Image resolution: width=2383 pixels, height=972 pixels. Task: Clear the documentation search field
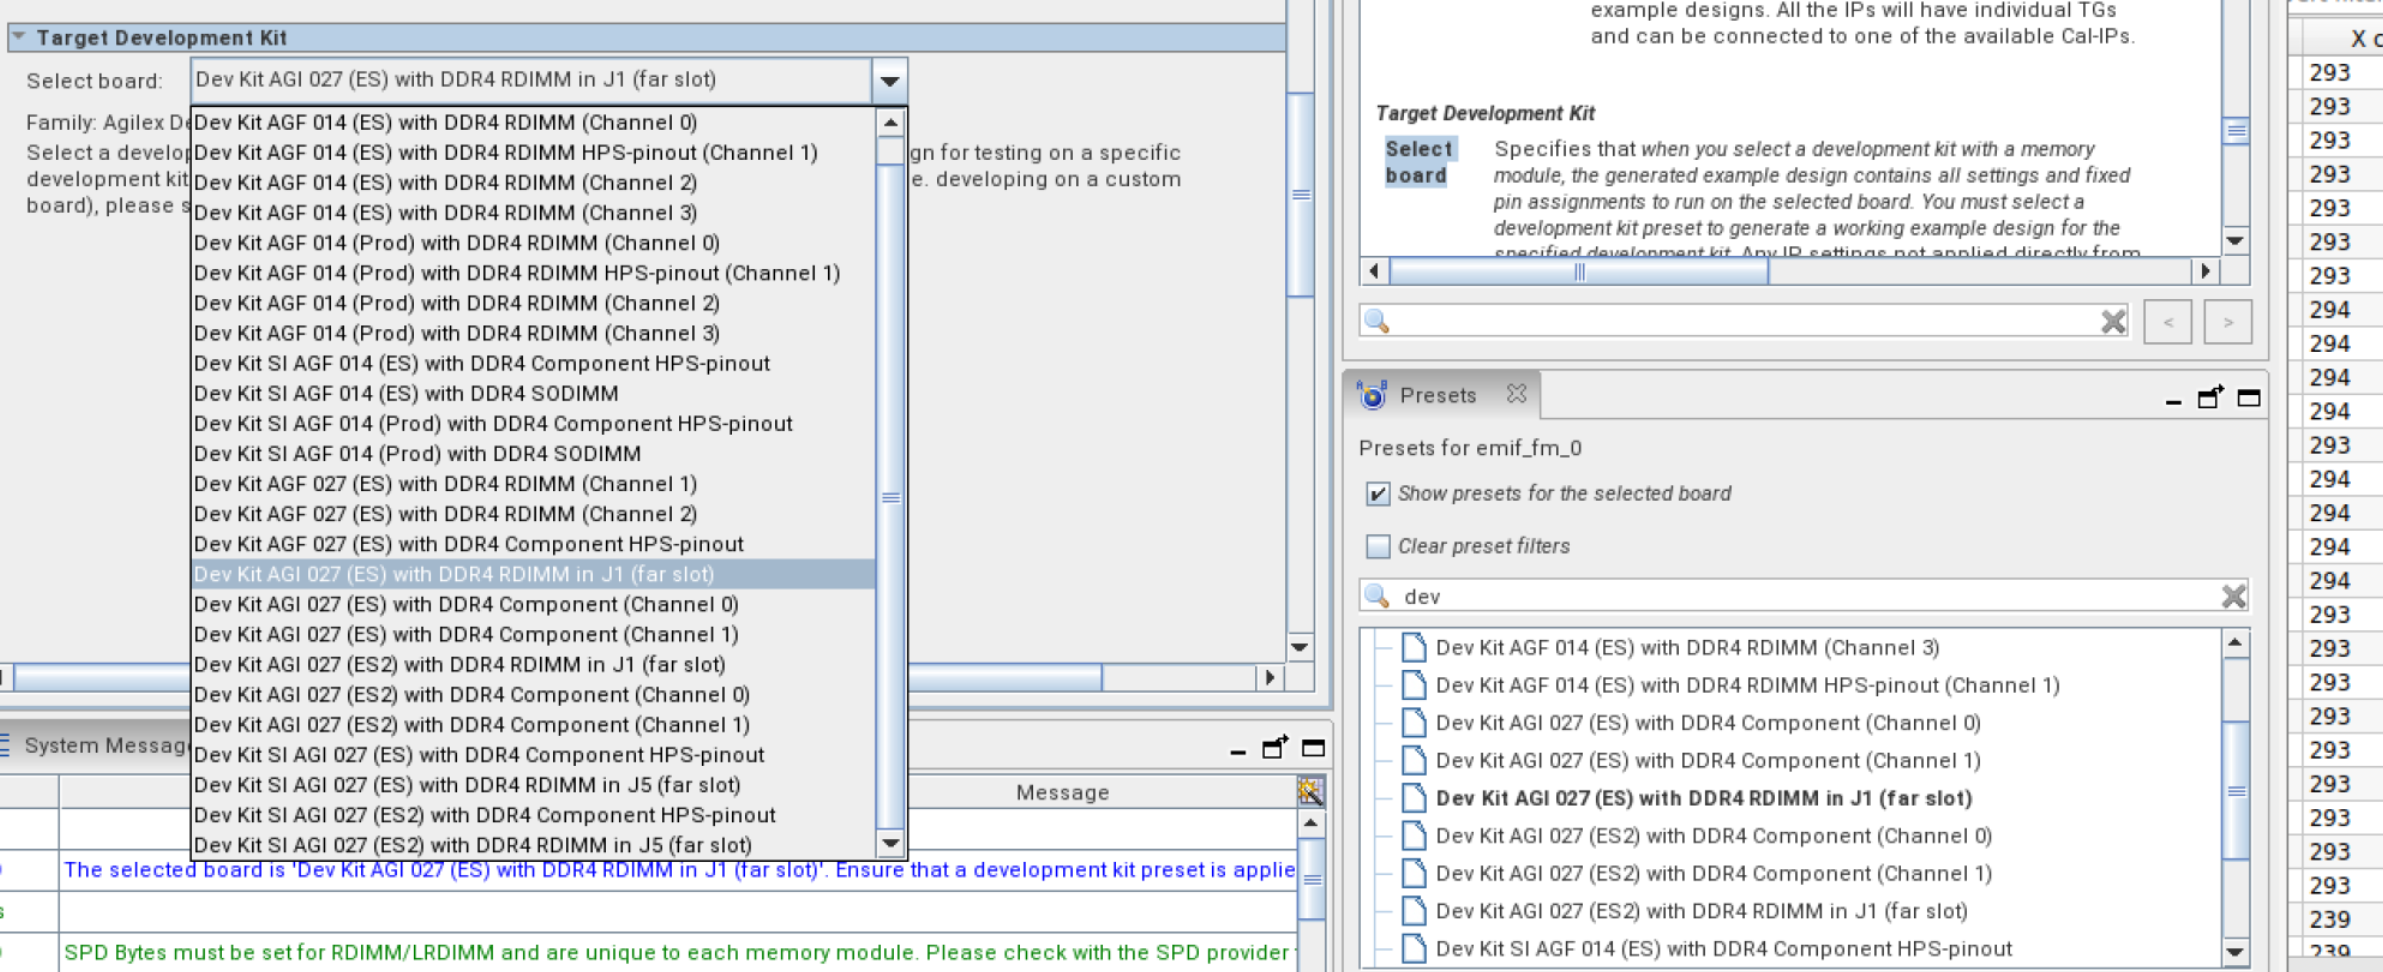click(x=2112, y=321)
